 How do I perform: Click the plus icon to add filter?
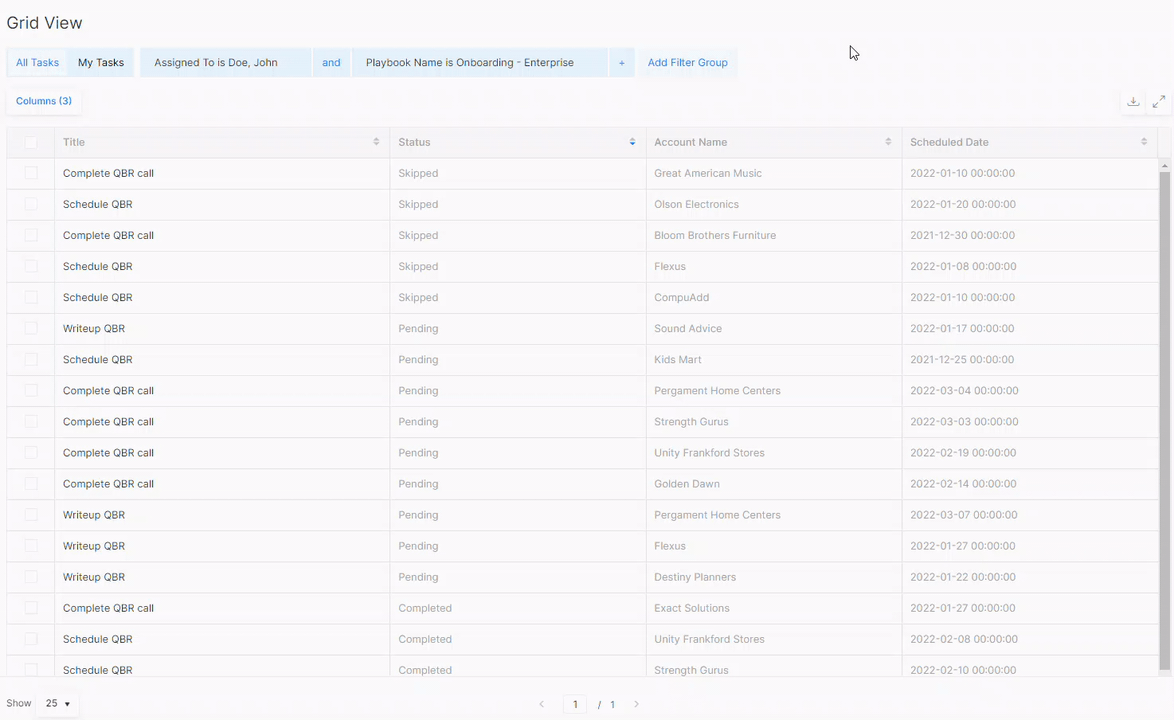click(x=621, y=63)
